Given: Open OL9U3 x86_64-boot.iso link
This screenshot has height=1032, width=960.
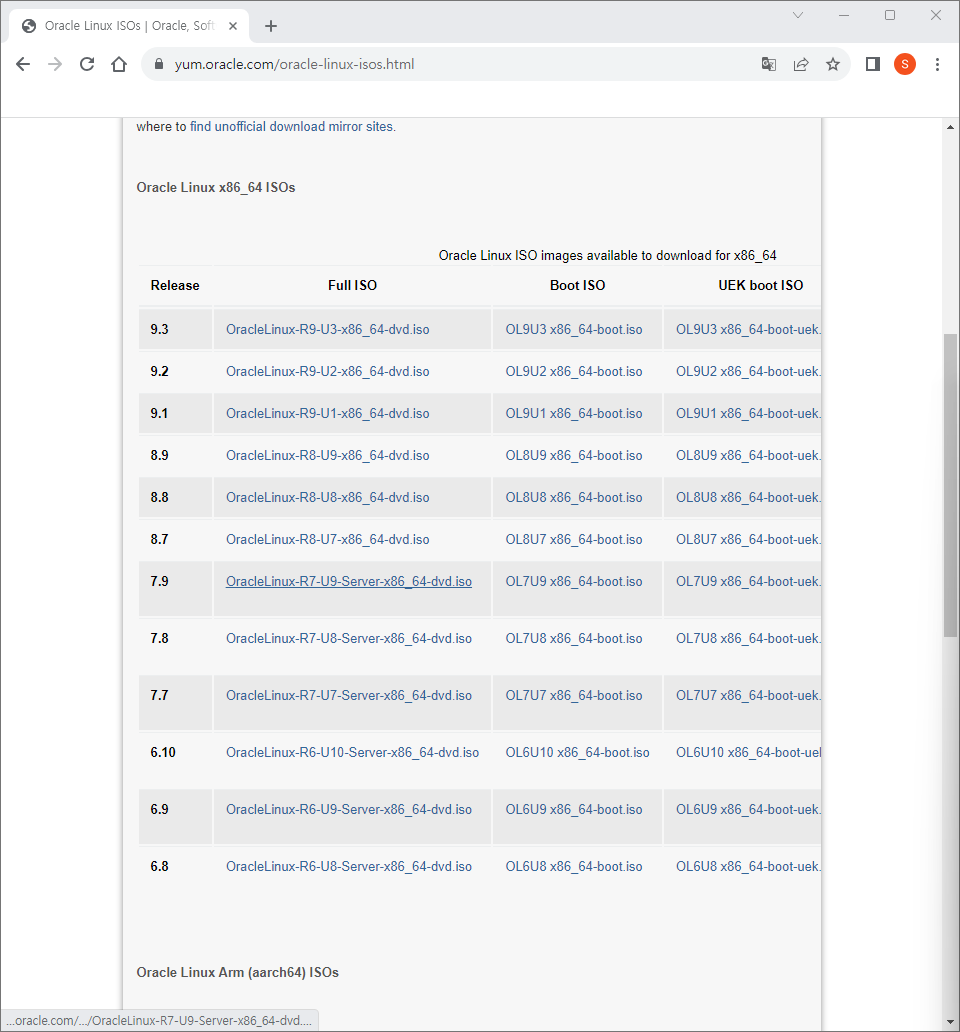Looking at the screenshot, I should [x=574, y=329].
